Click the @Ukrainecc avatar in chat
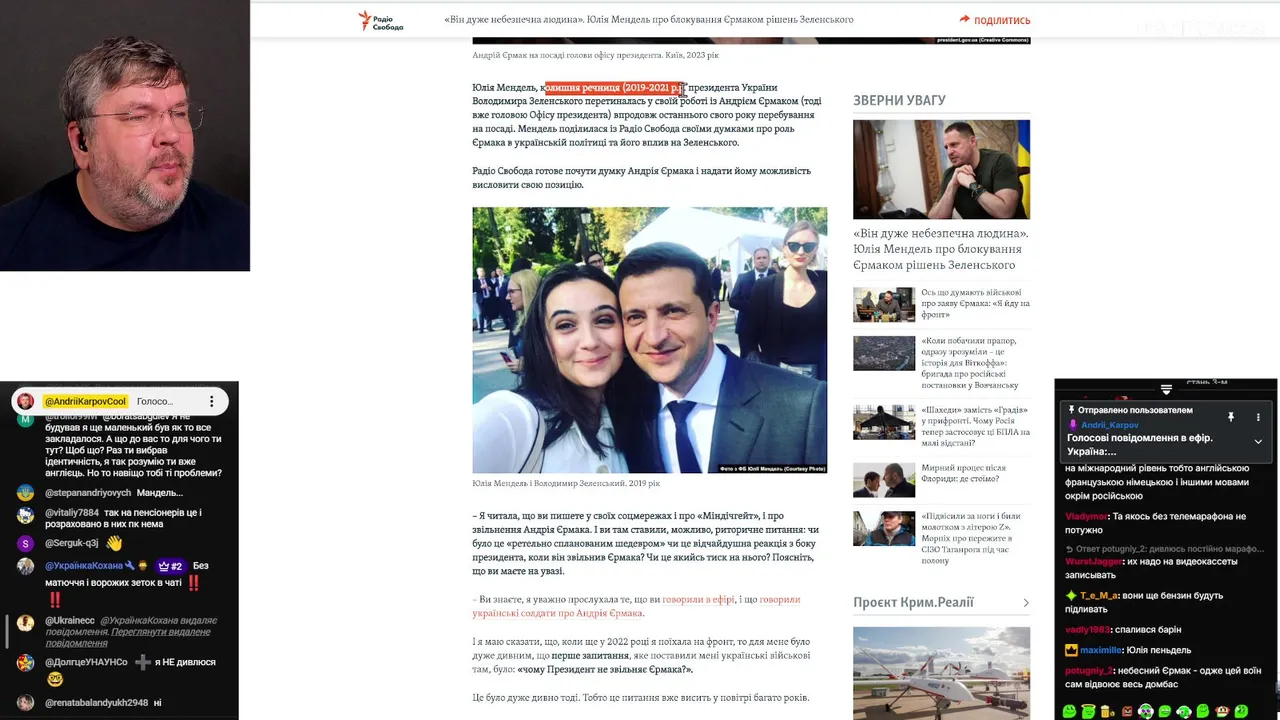 pos(26,622)
